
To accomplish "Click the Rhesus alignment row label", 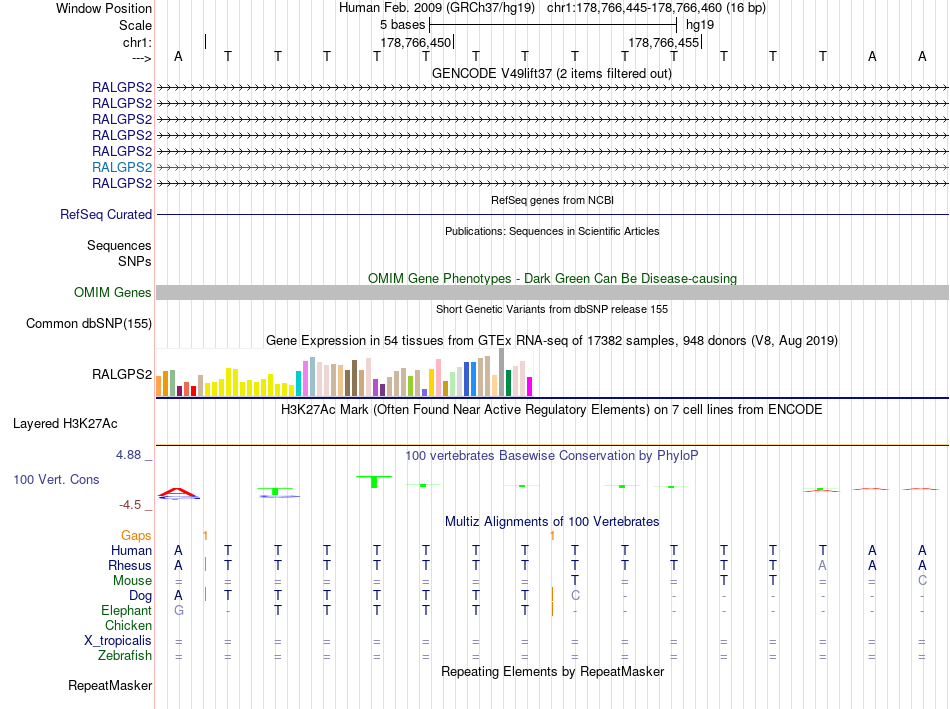I will pos(130,565).
